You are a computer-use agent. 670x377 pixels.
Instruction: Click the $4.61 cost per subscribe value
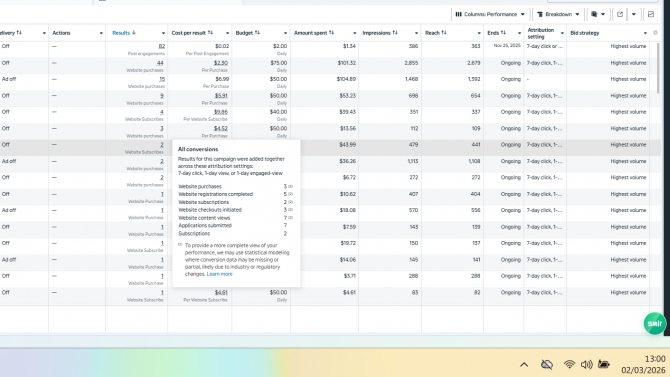click(221, 292)
